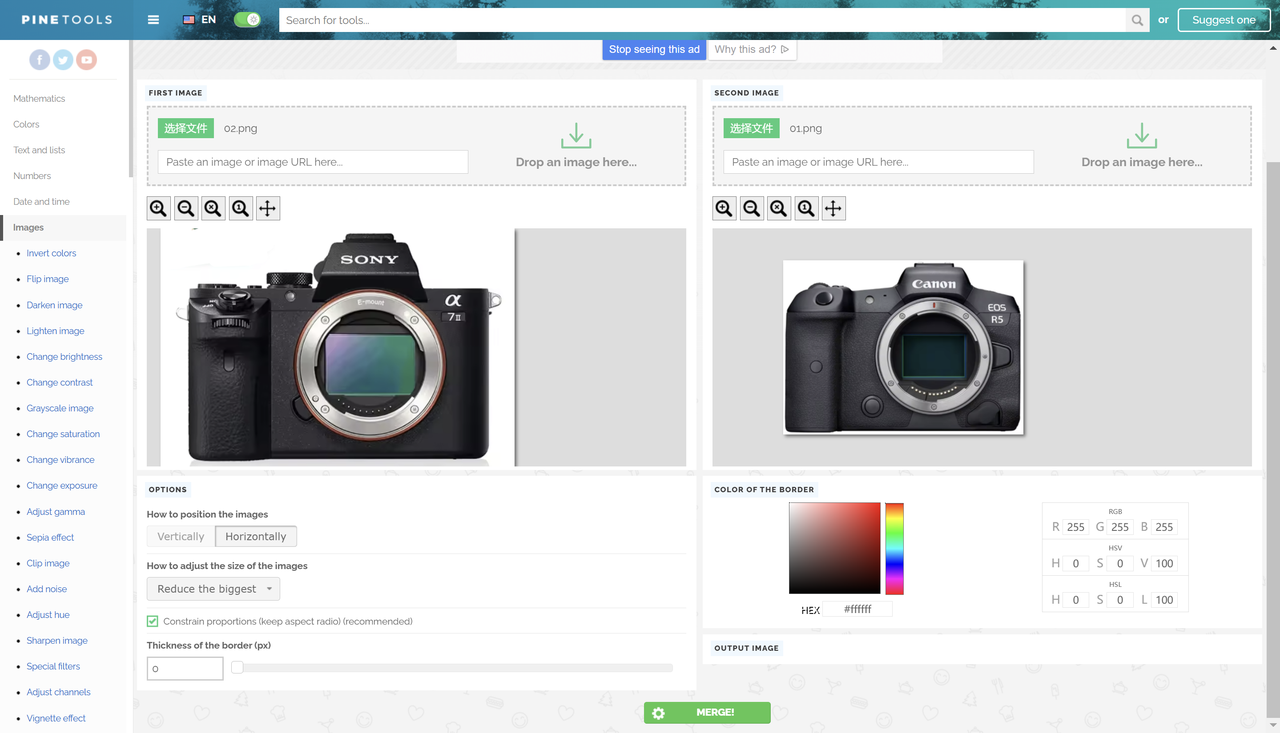The image size is (1280, 733).
Task: Click Stop seeing this ad
Action: pyautogui.click(x=654, y=49)
